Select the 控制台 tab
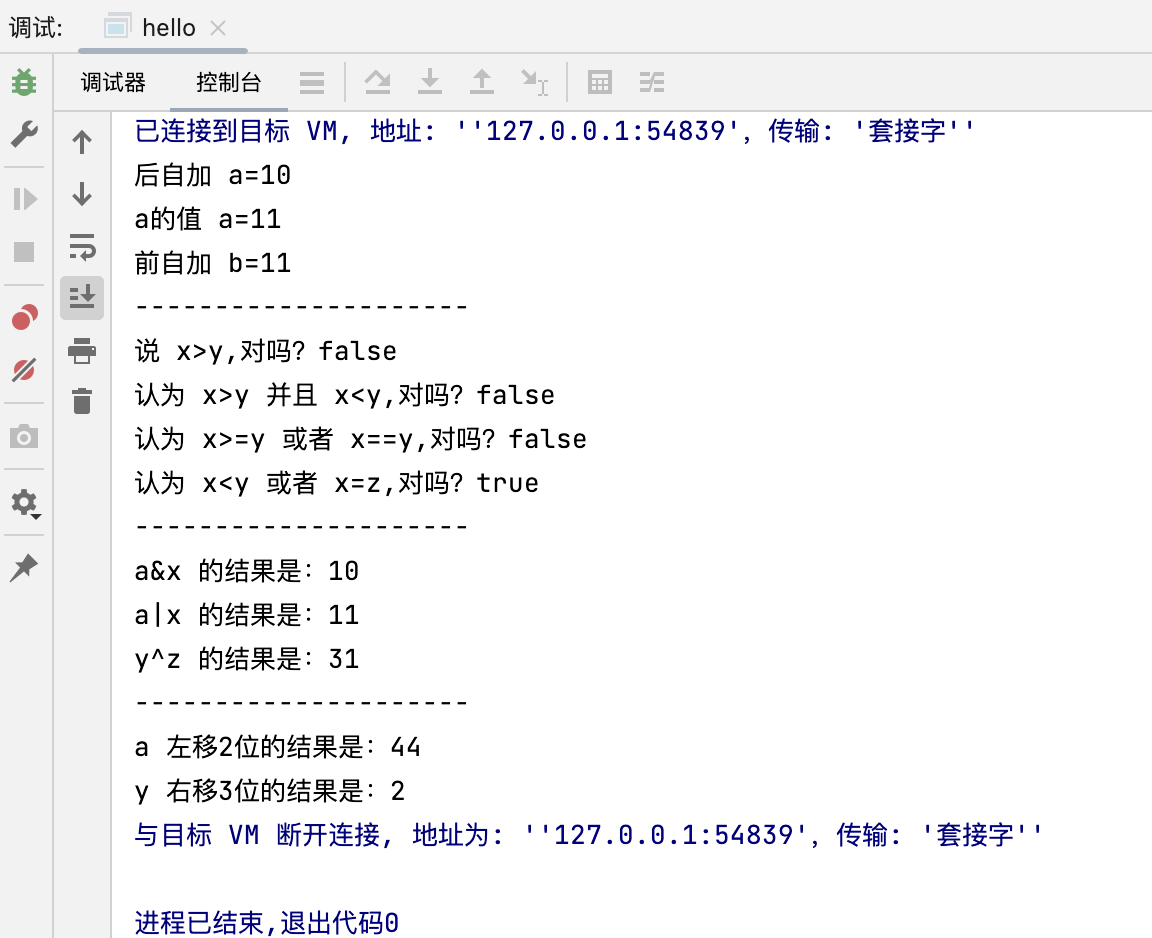The image size is (1152, 938). tap(228, 83)
